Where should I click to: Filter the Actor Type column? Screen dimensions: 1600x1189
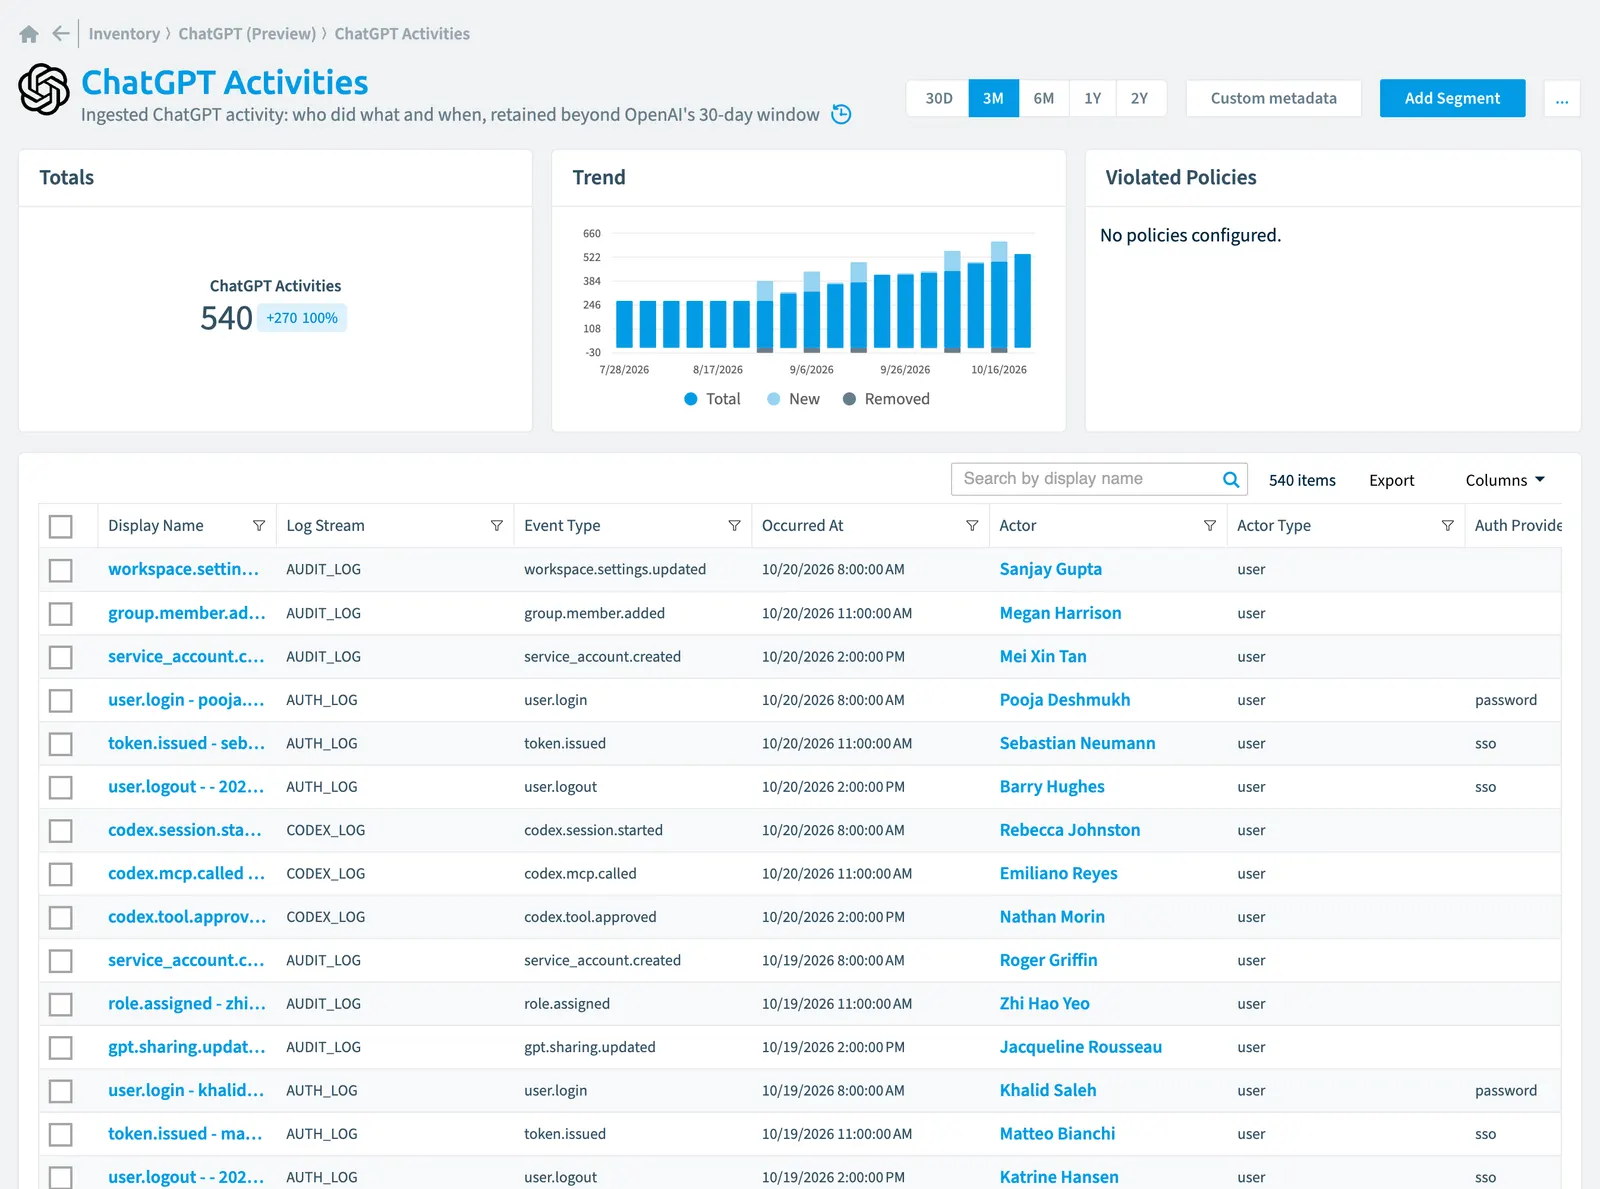tap(1447, 526)
